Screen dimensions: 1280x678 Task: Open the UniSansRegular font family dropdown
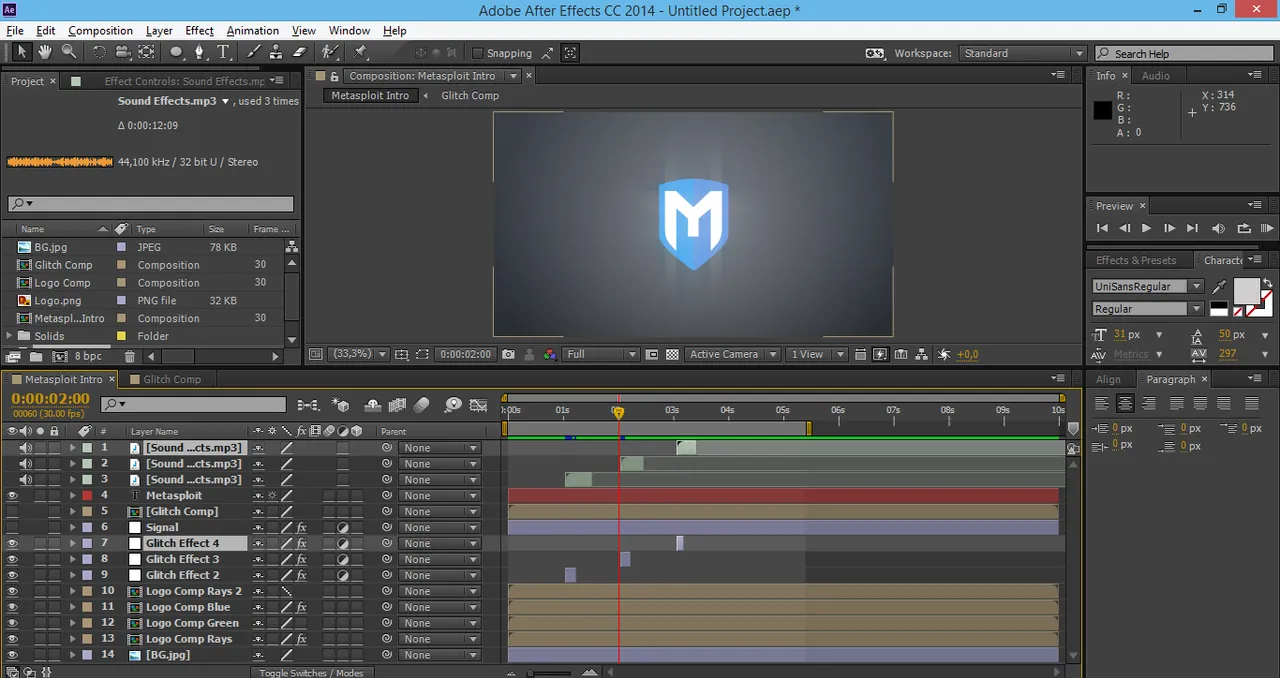[x=1147, y=286]
